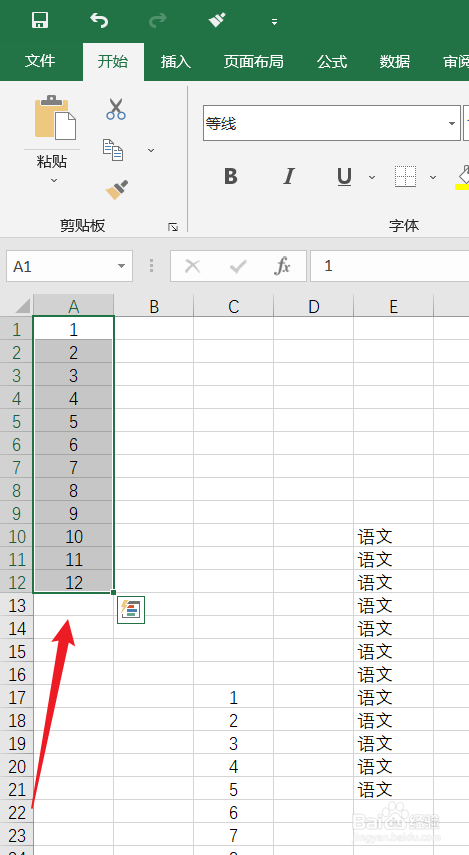Select column A header
The image size is (469, 855).
click(x=74, y=306)
